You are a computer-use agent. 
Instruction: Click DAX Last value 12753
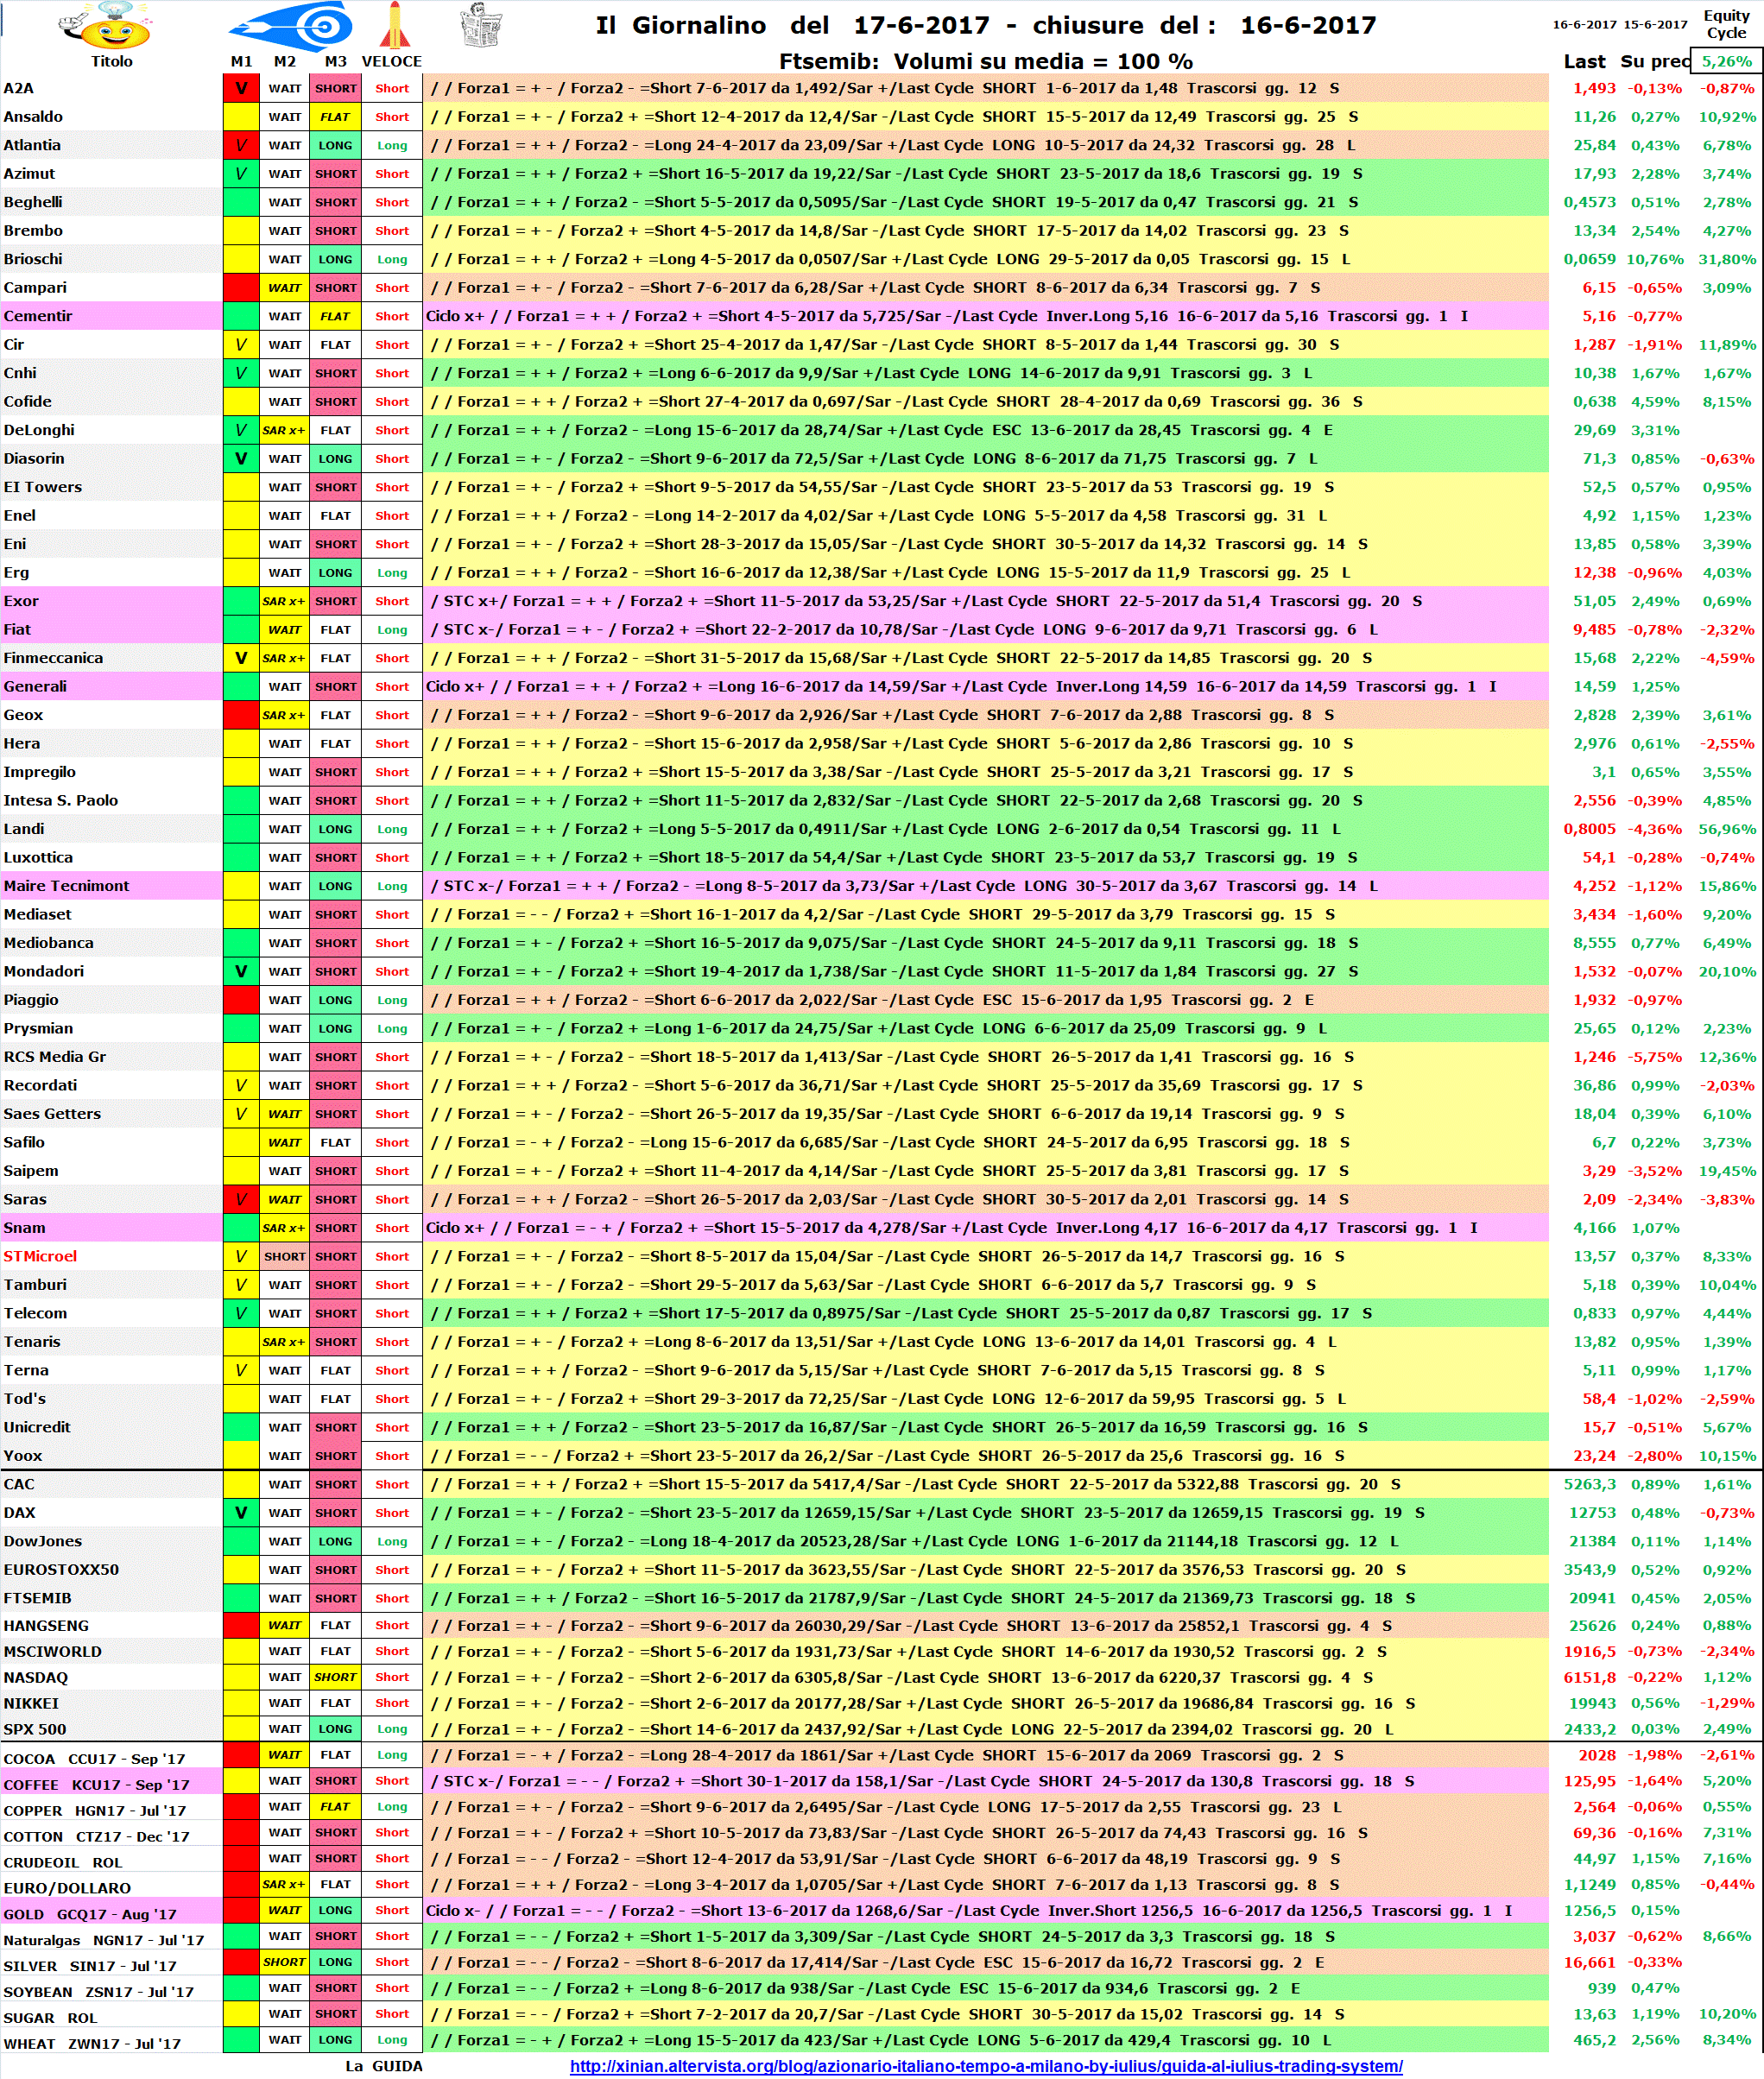point(1592,1513)
